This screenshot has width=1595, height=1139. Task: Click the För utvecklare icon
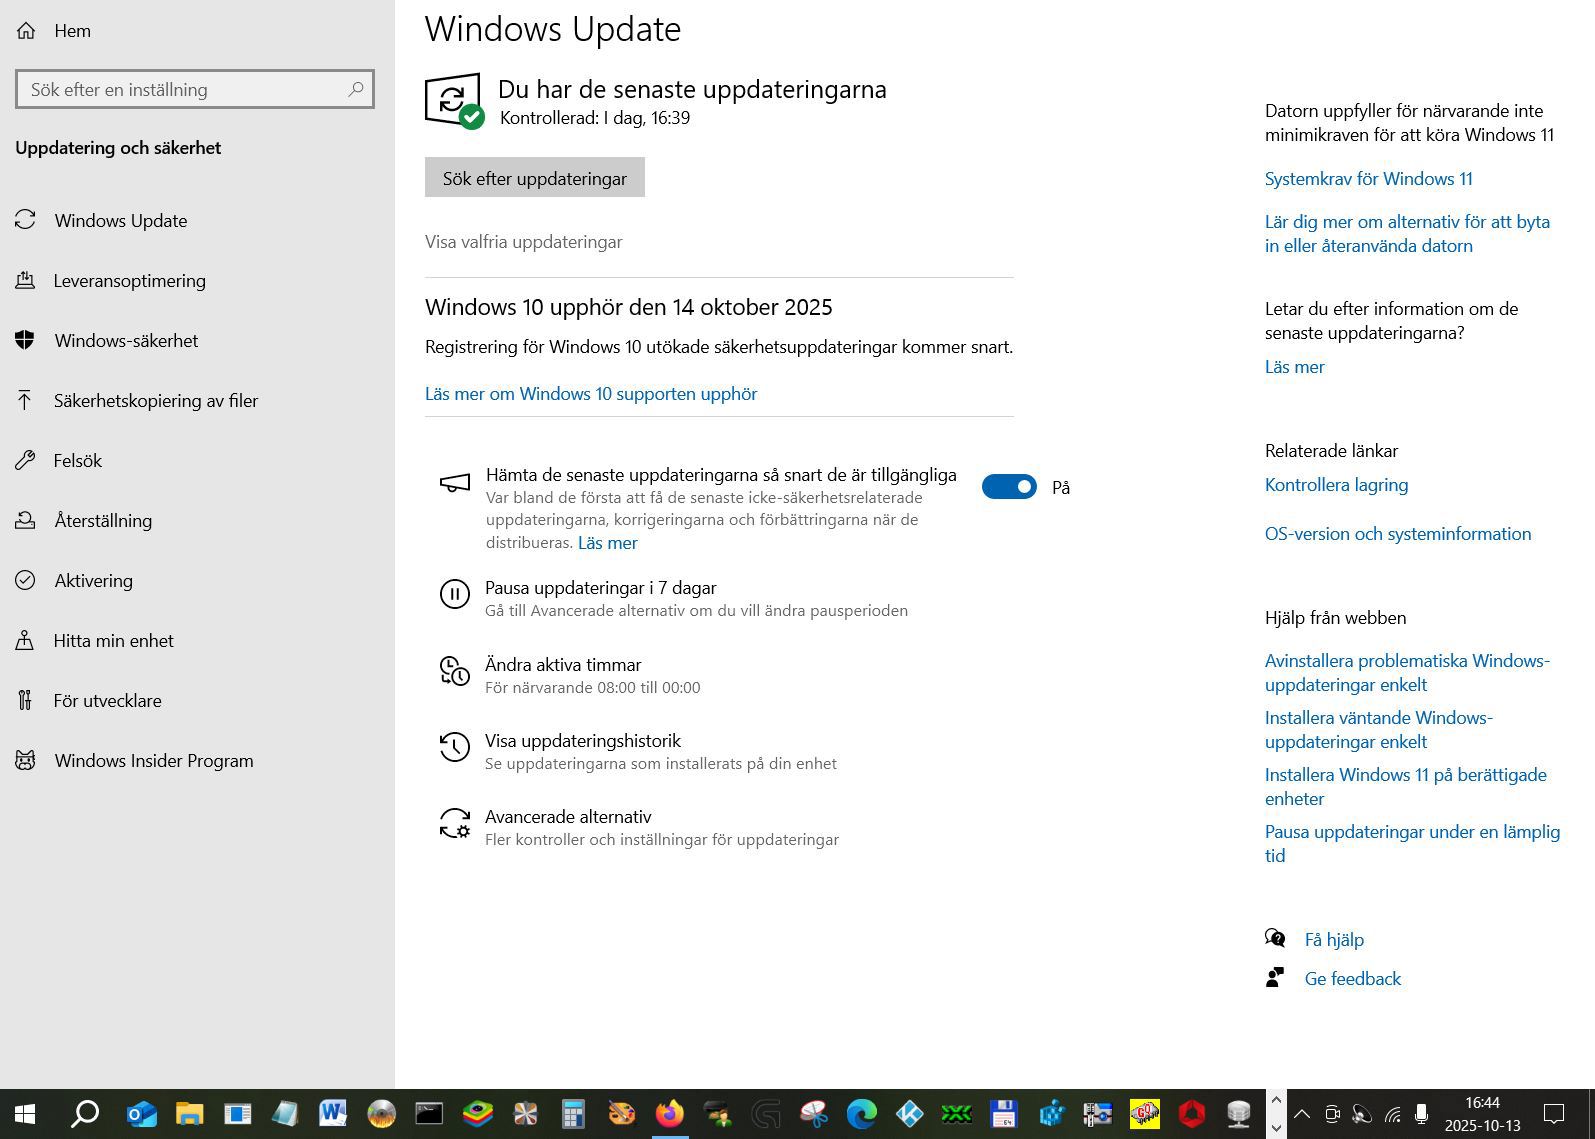(25, 700)
